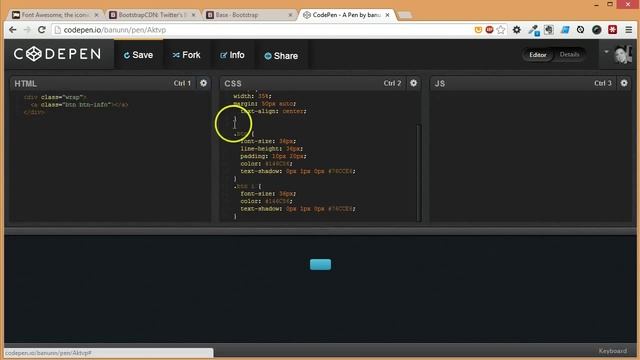This screenshot has width=640, height=360.
Task: Click the black circular sync extension icon
Action: pos(580,30)
